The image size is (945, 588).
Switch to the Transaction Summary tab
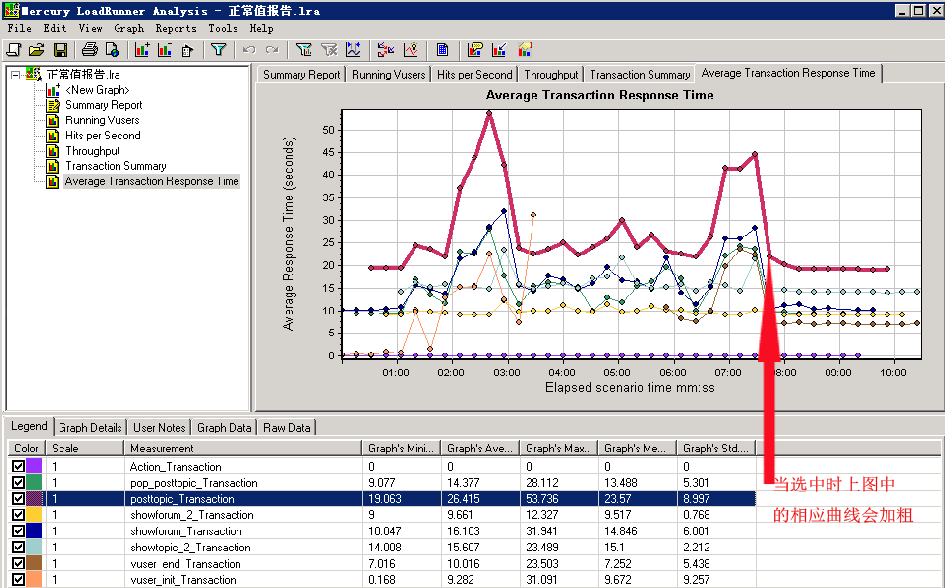click(x=640, y=75)
